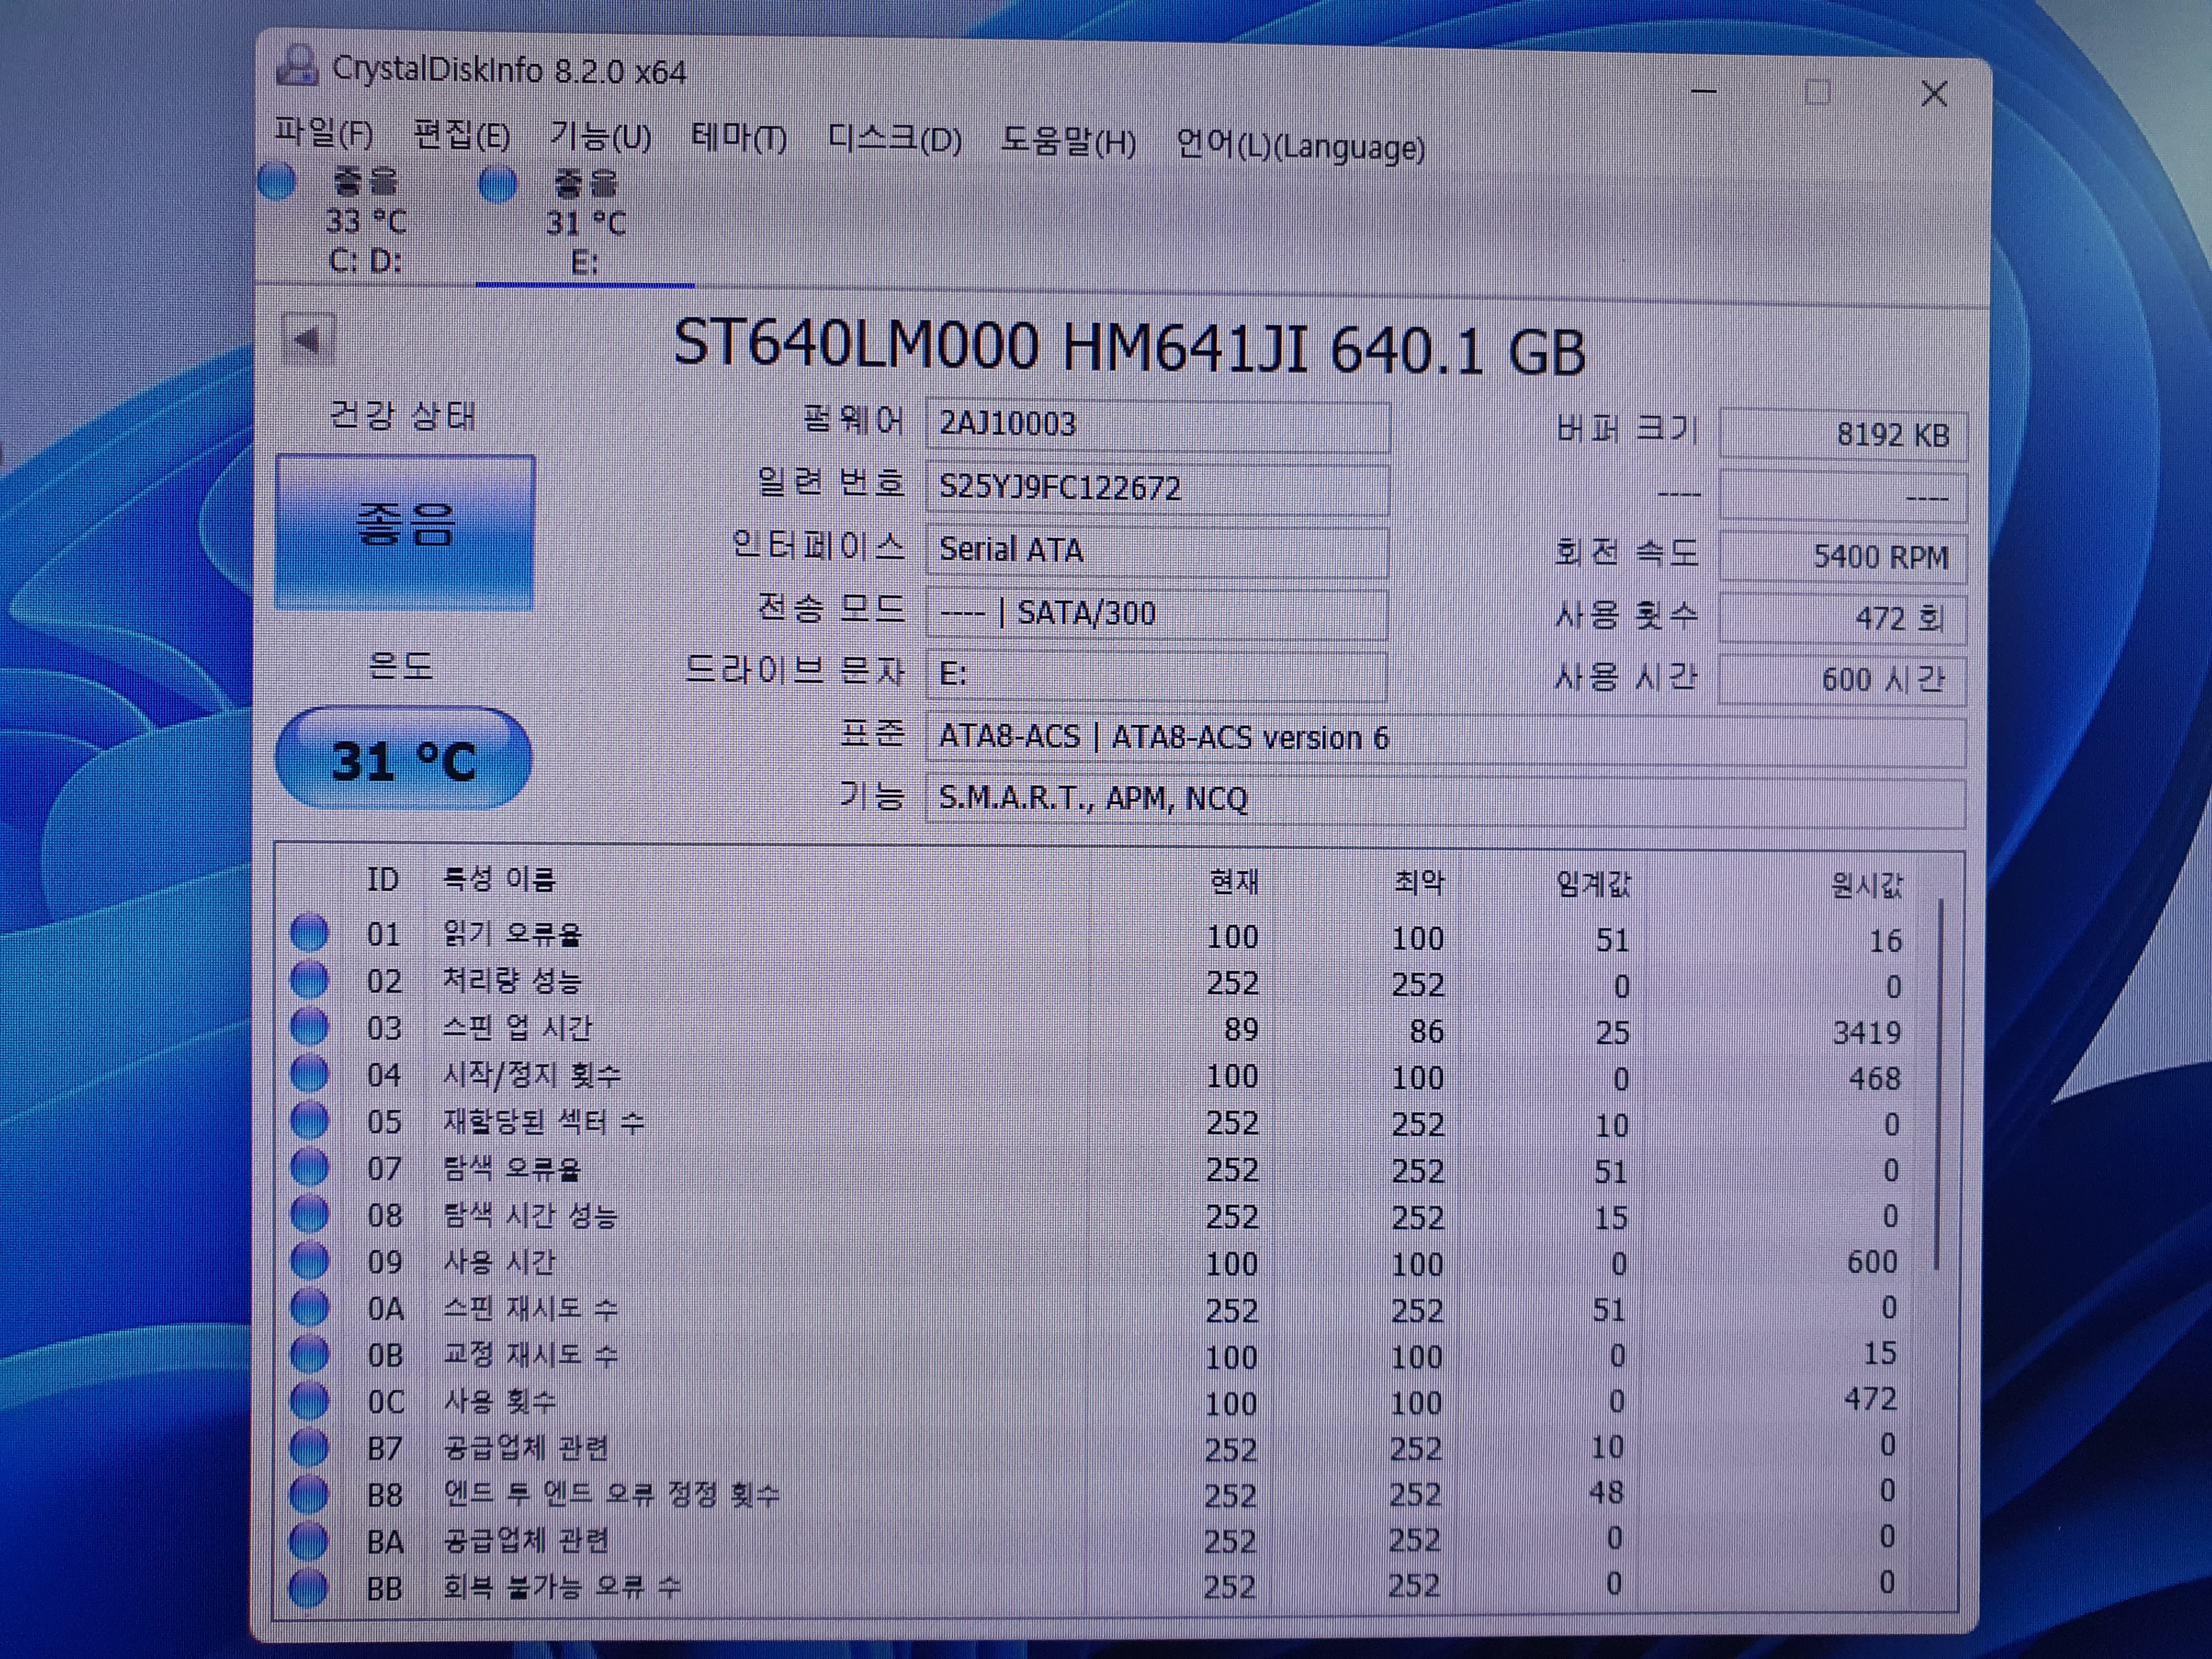Click status icon for row 0A 스핀 재시도 수

pos(309,1308)
